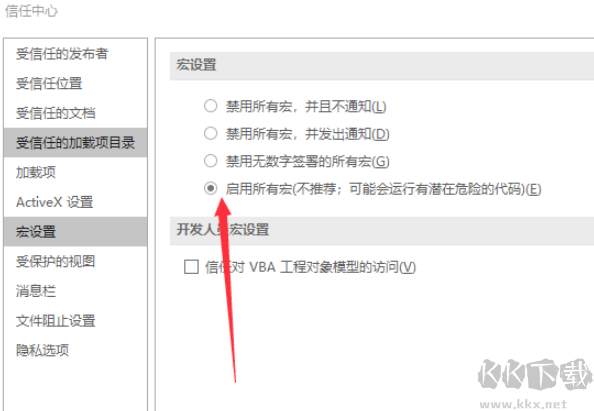Select 禁用所有宏，并发出通知 radio button
Screen dimensions: 594x411
coord(211,133)
